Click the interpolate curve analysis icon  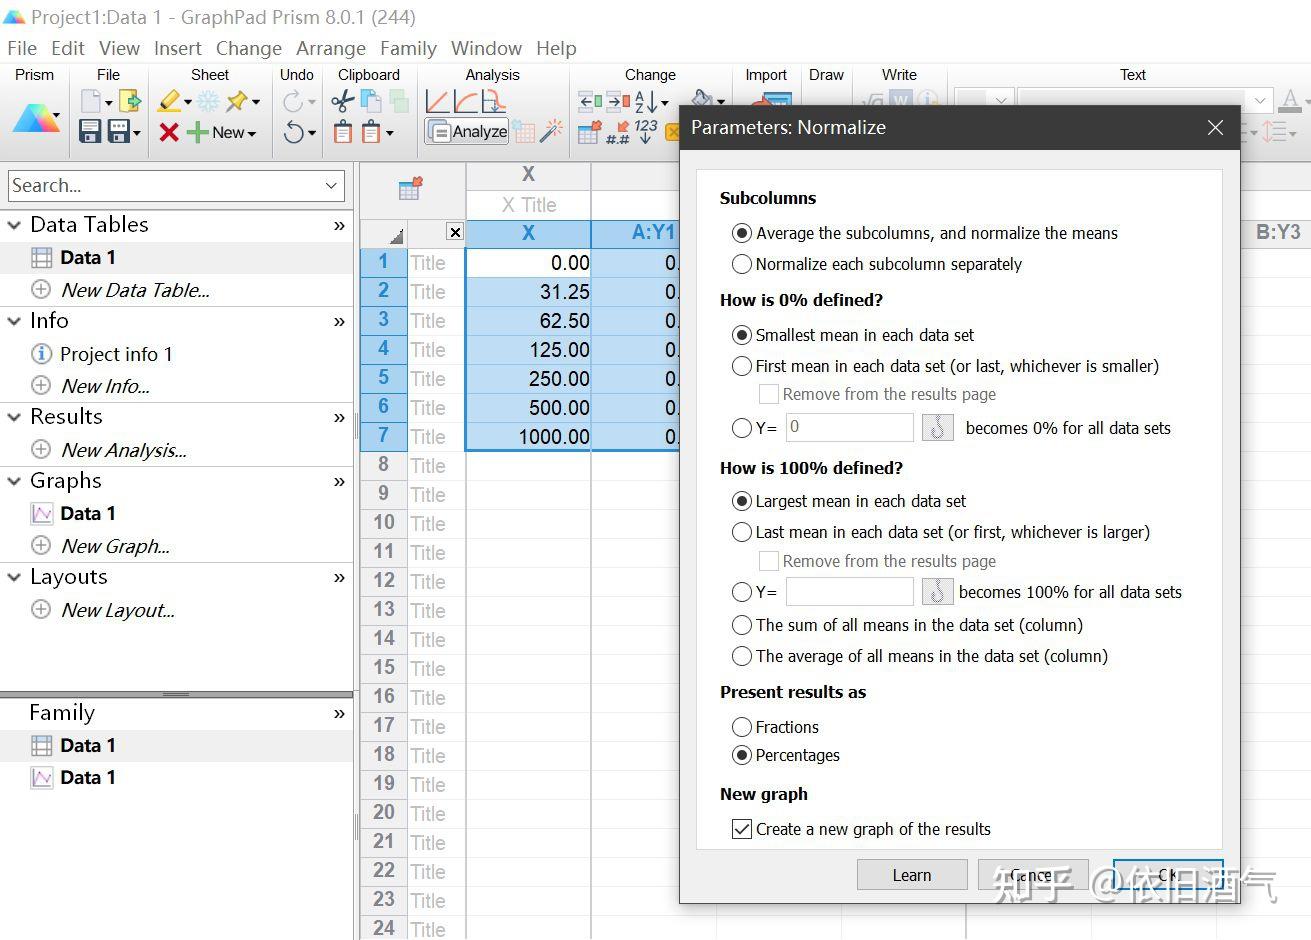pyautogui.click(x=494, y=101)
